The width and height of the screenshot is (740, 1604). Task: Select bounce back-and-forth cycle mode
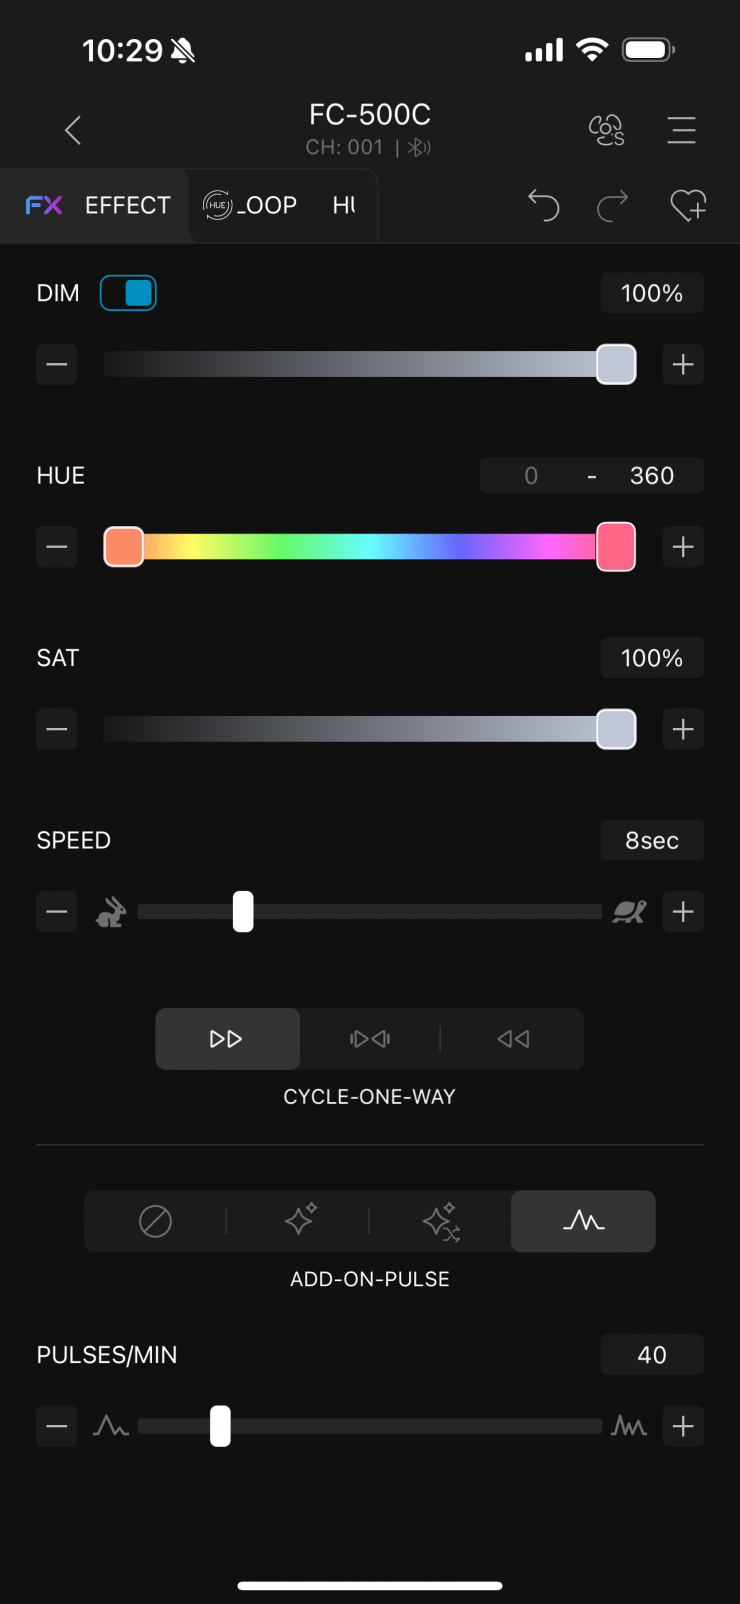[x=370, y=1039]
